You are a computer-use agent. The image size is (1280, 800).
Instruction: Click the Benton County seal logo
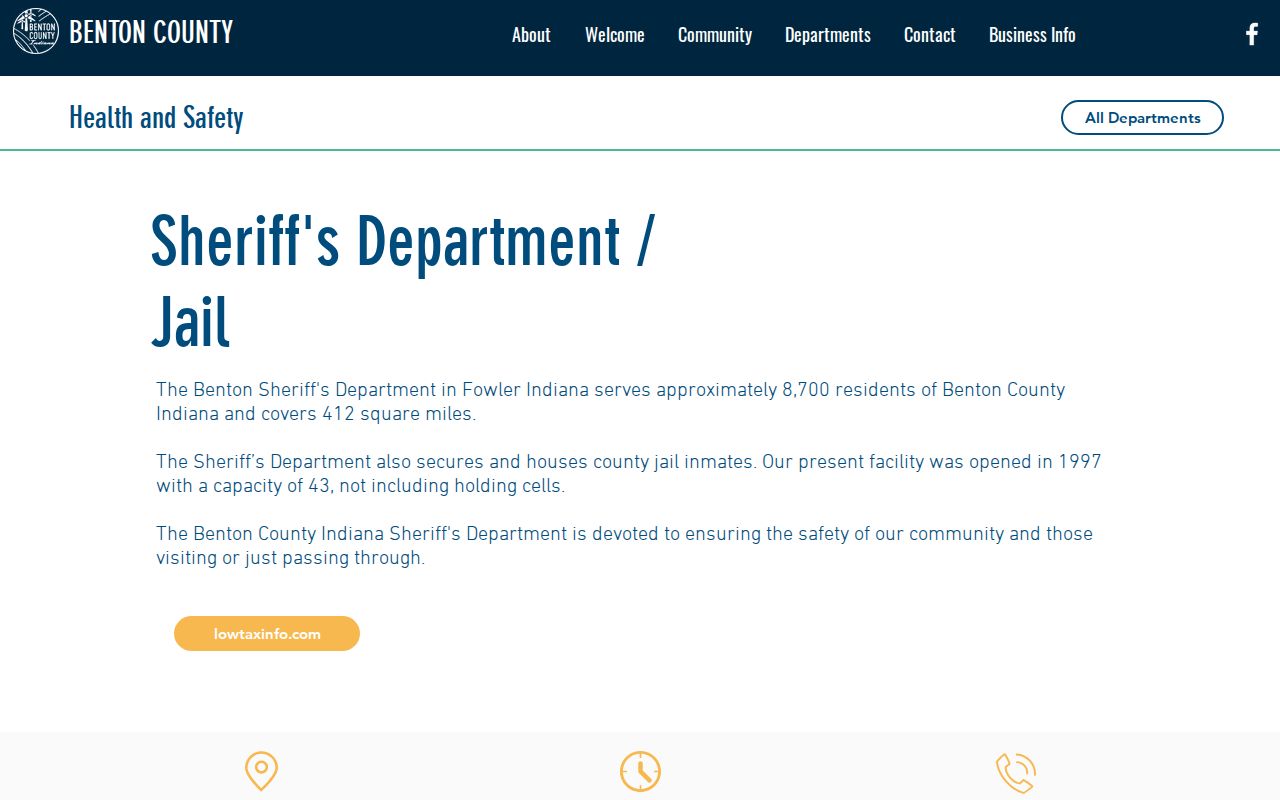36,31
